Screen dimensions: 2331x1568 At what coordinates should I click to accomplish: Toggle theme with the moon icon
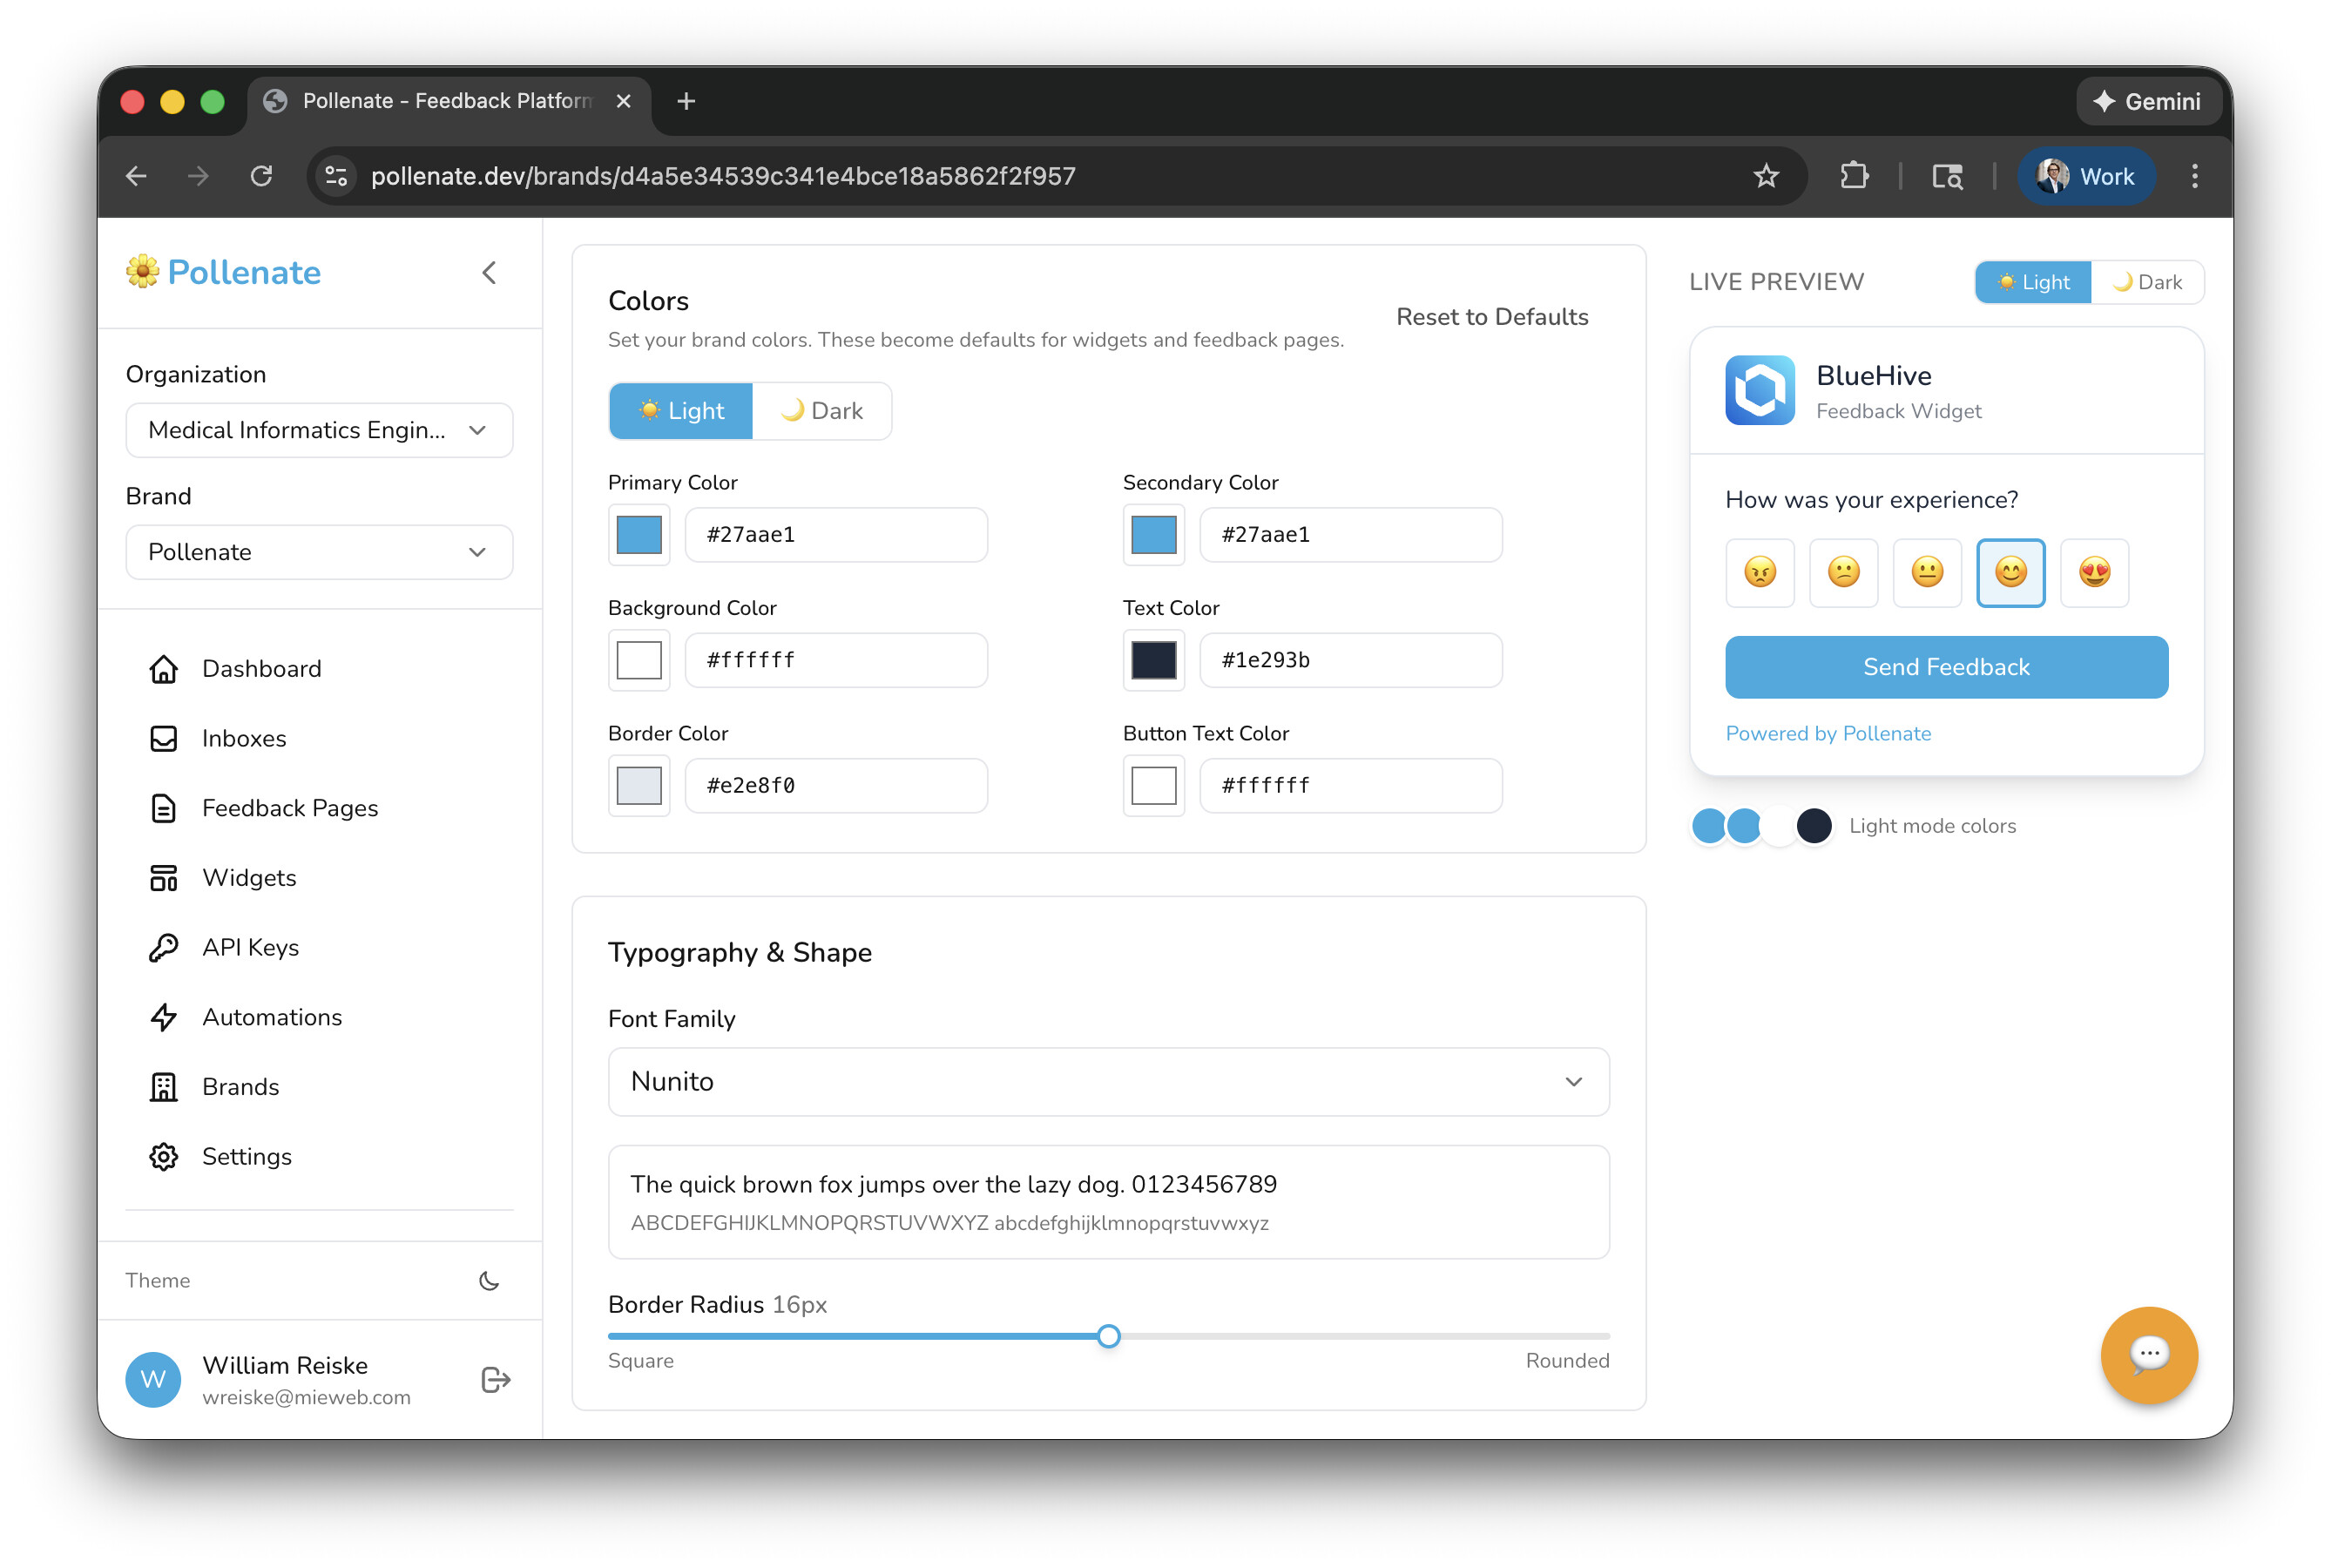[x=489, y=1281]
